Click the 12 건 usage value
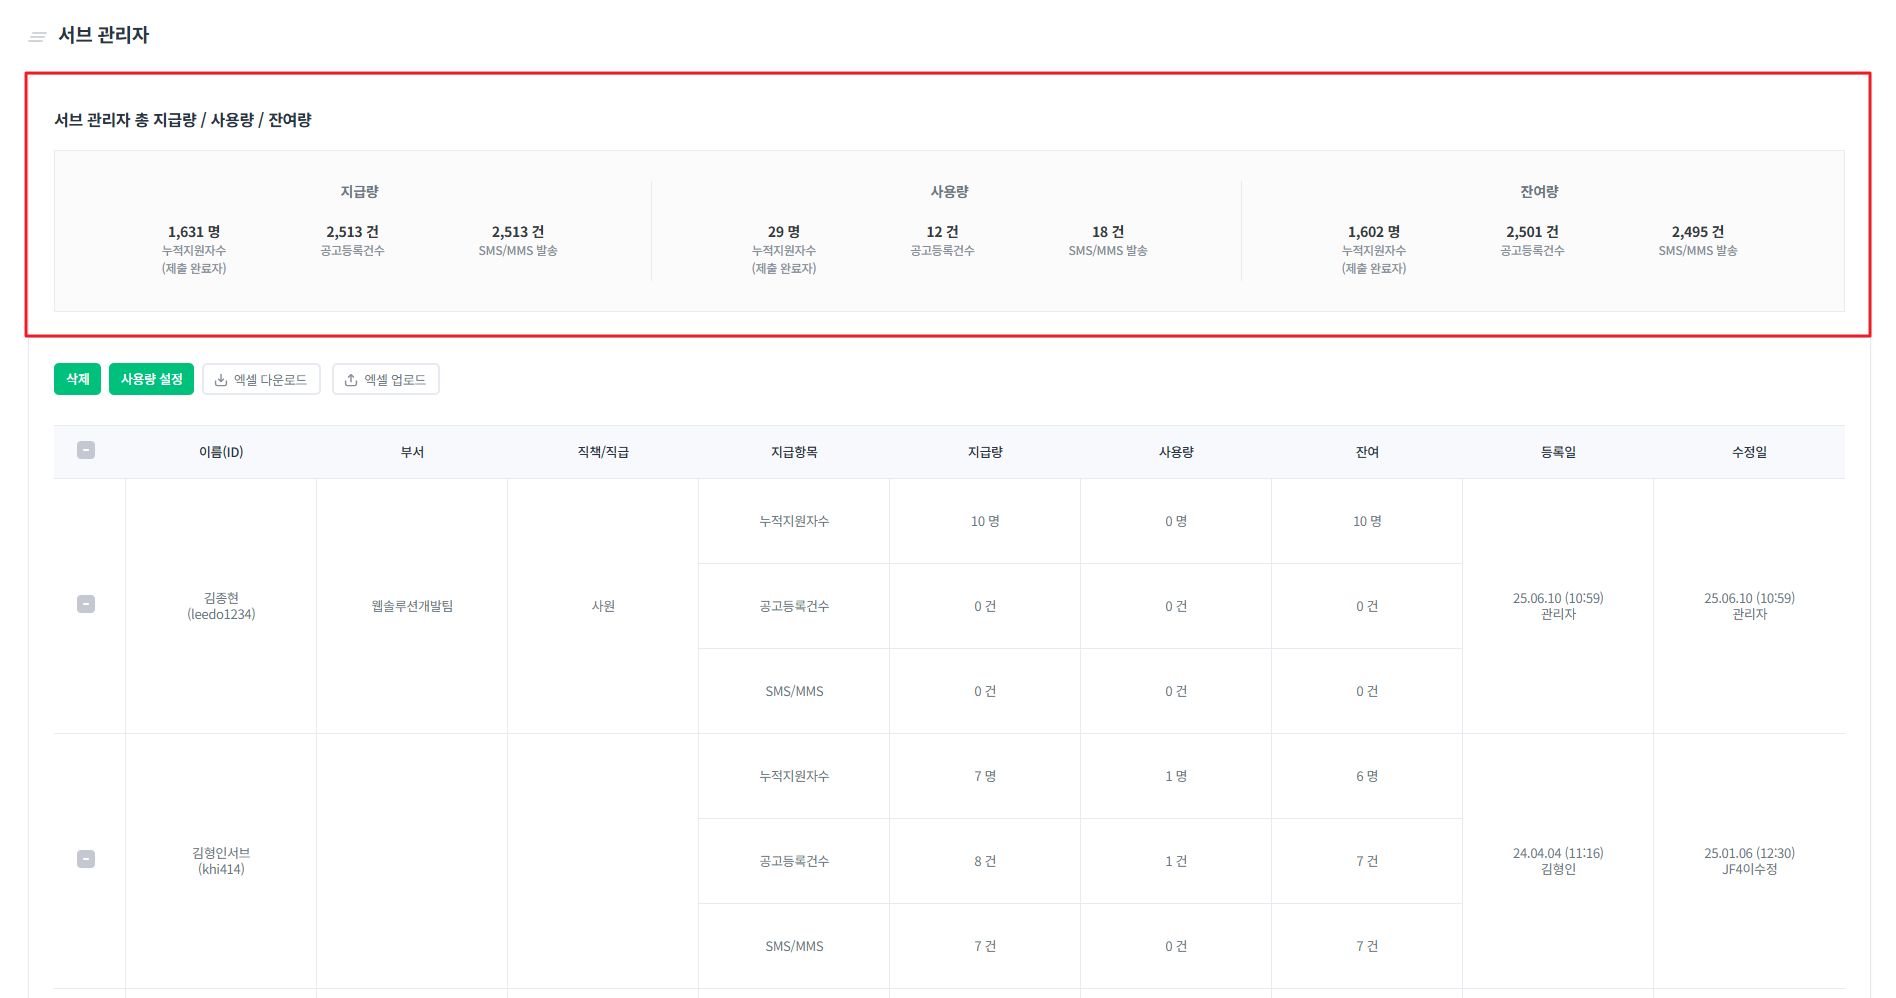Viewport: 1896px width, 998px height. point(942,232)
